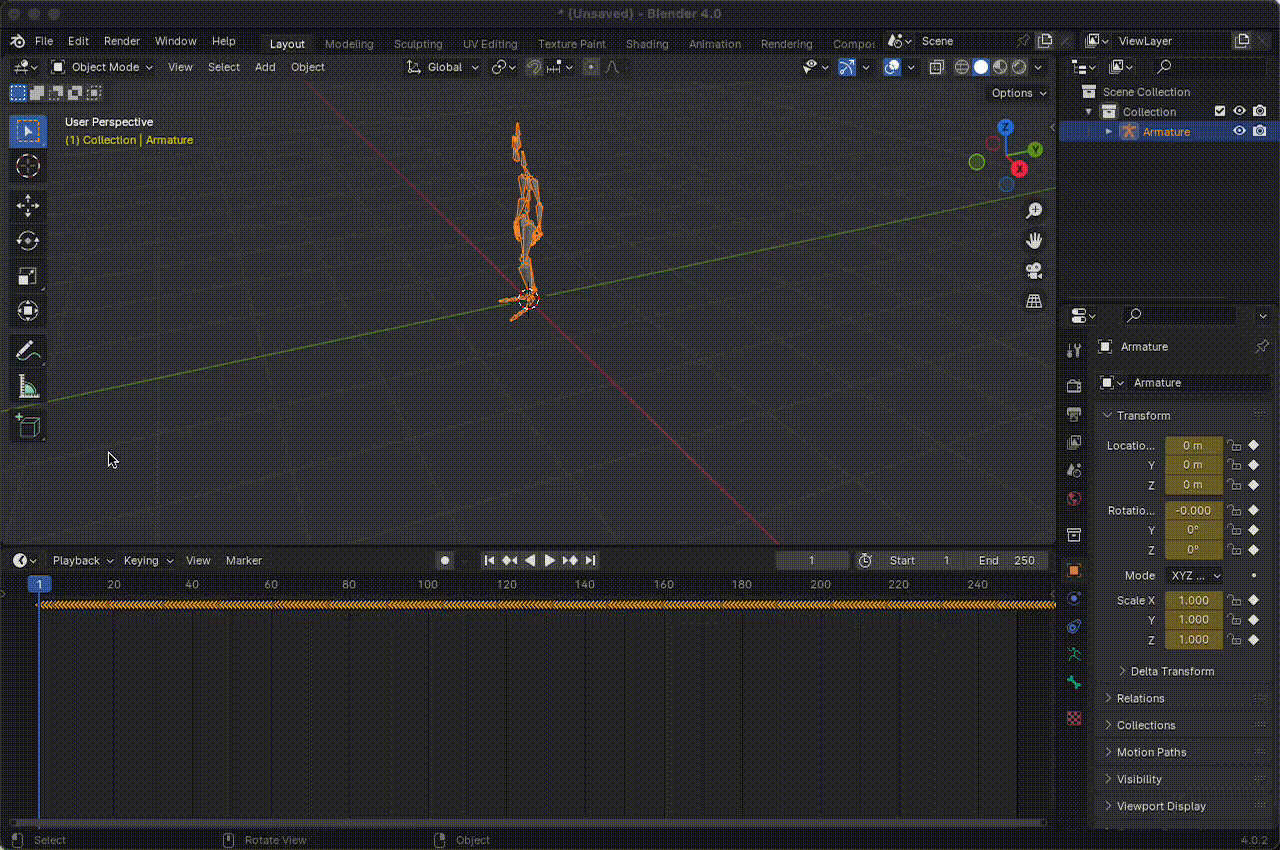Toggle X-ray viewport shading mode
The height and width of the screenshot is (850, 1280).
[x=936, y=67]
